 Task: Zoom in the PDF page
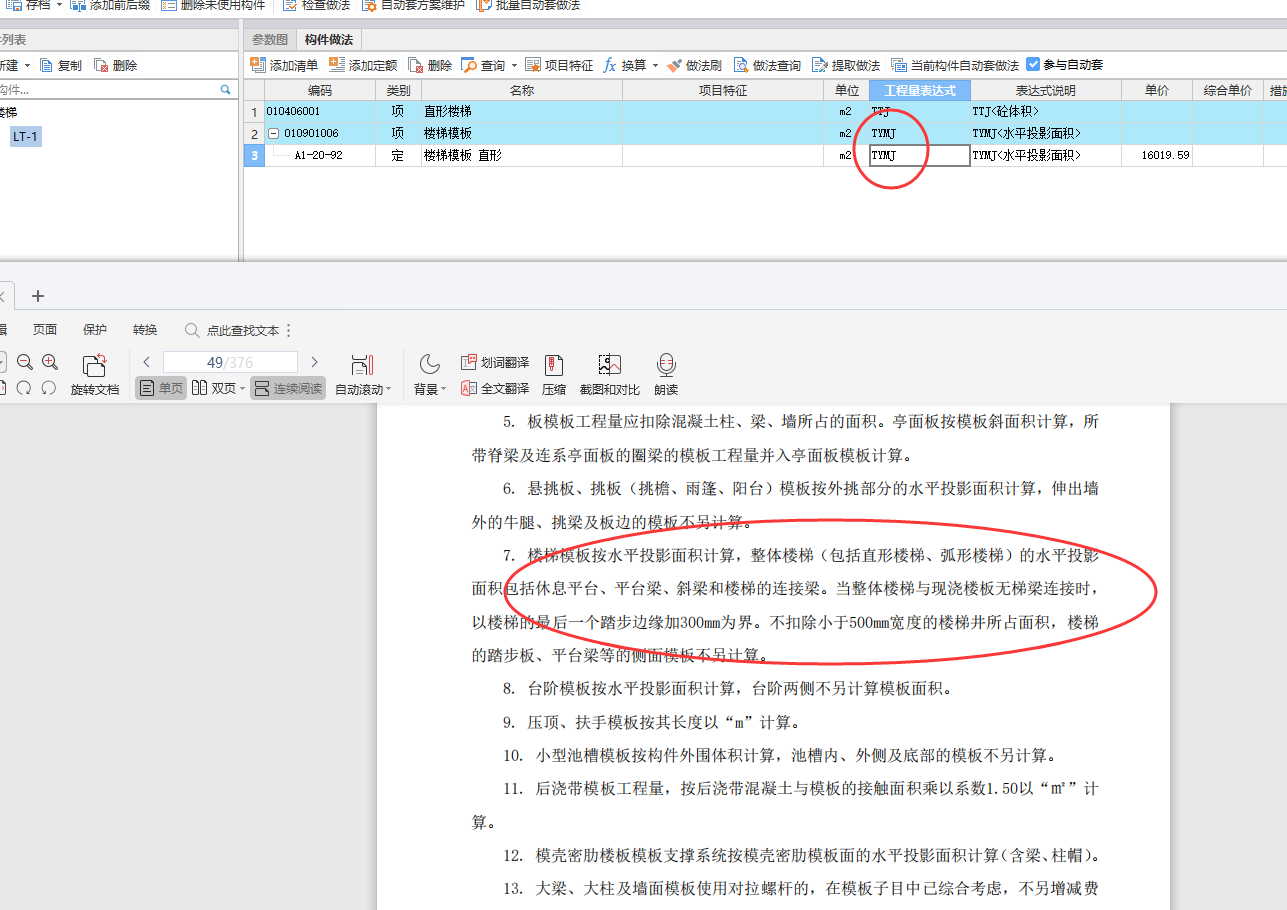coord(49,362)
